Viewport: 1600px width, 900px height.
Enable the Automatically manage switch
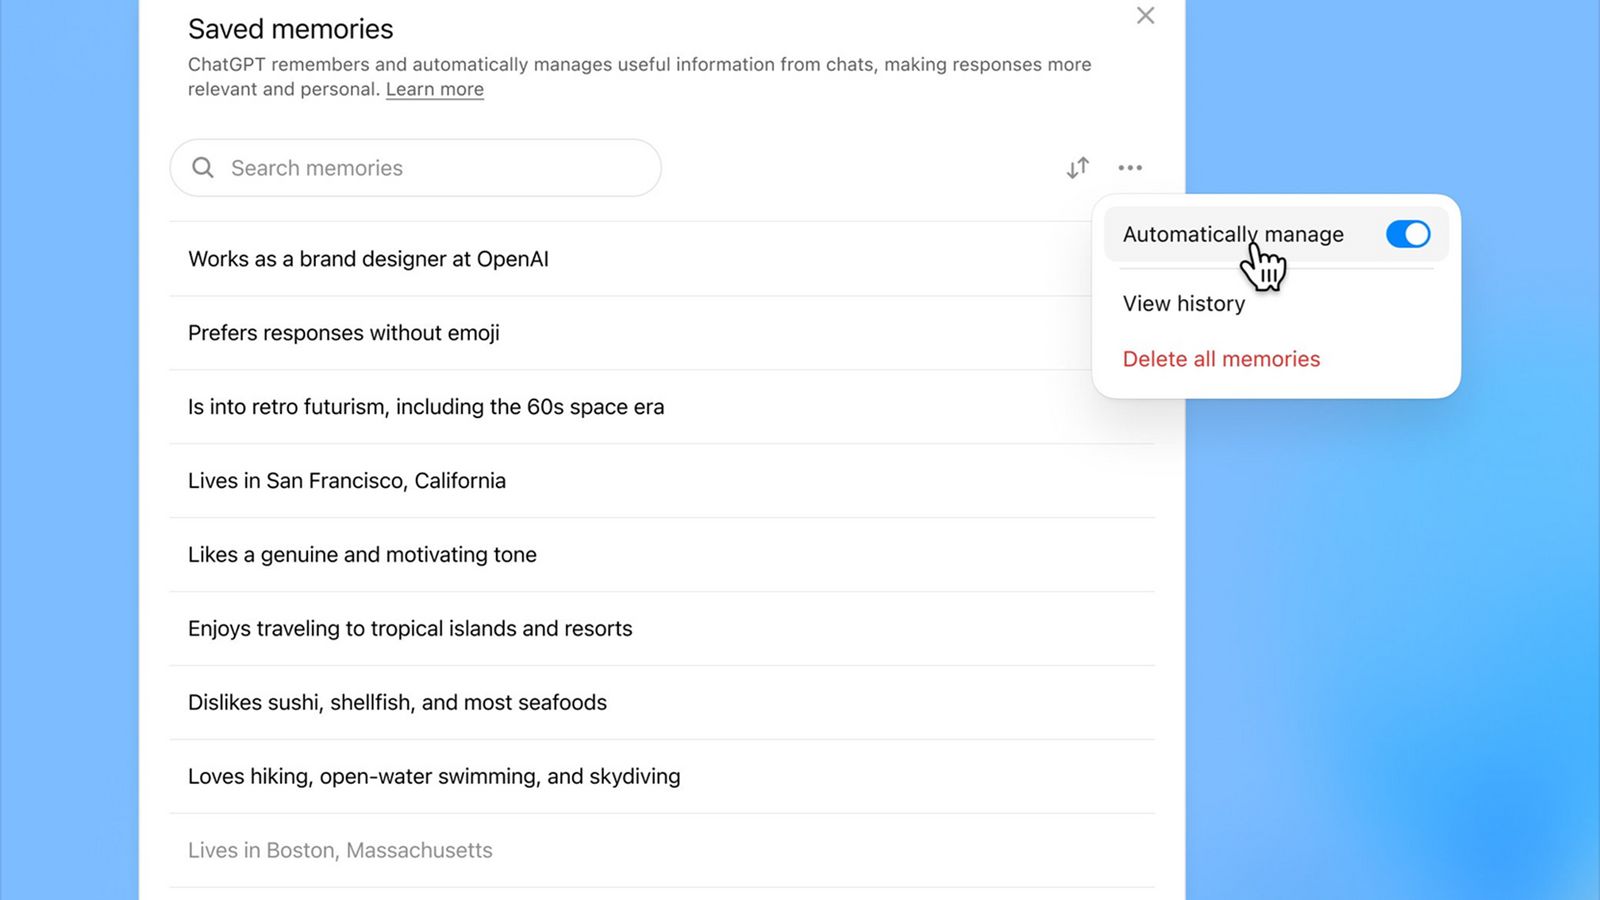tap(1408, 234)
